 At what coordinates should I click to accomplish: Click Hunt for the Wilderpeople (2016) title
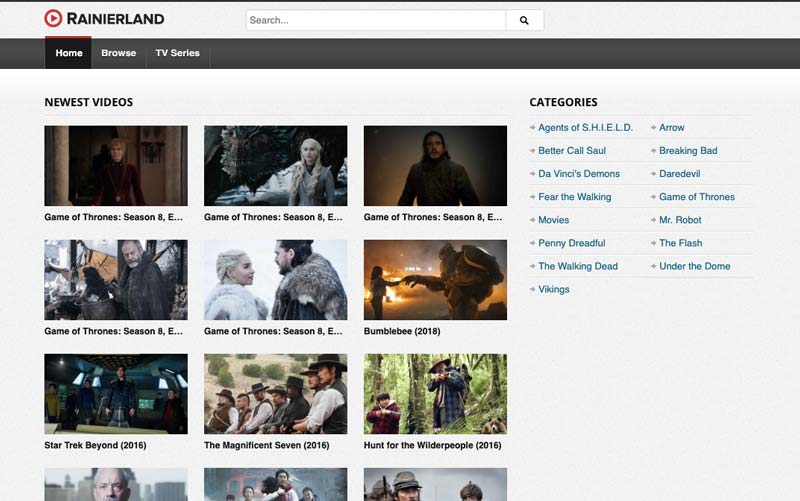[x=433, y=445]
